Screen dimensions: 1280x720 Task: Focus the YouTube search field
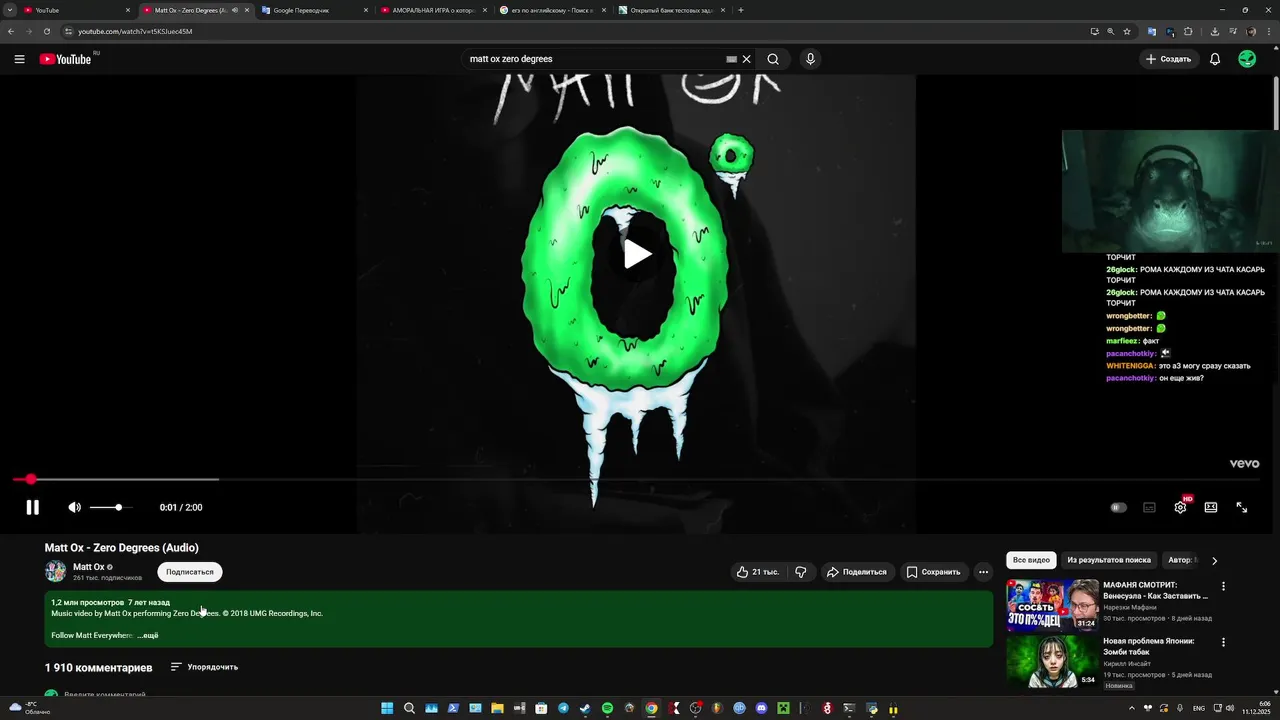click(x=595, y=59)
